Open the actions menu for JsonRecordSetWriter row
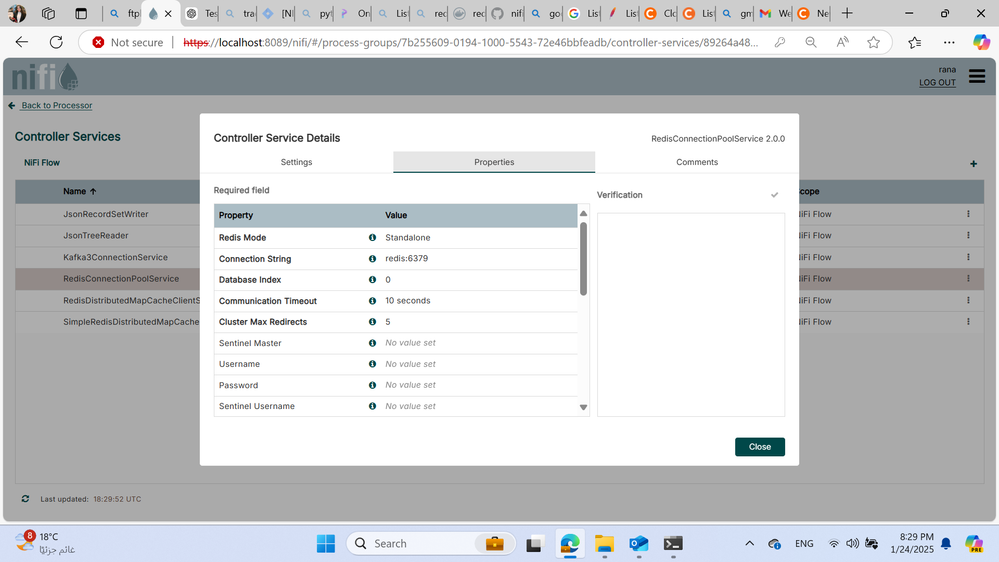This screenshot has height=562, width=999. pyautogui.click(x=968, y=214)
